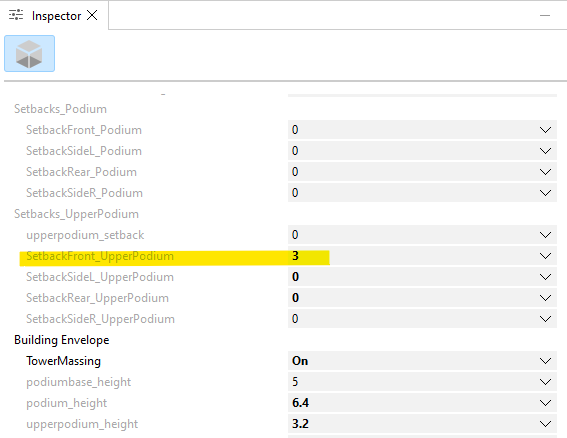
Task: Switch to the Inspector tab
Action: pos(56,16)
